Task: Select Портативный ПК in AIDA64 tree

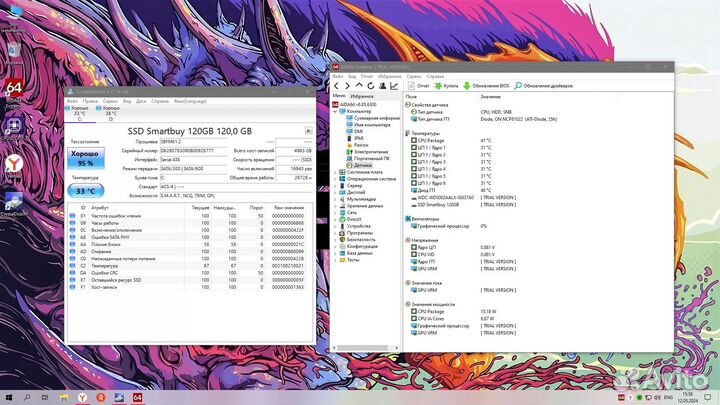Action: pos(368,158)
